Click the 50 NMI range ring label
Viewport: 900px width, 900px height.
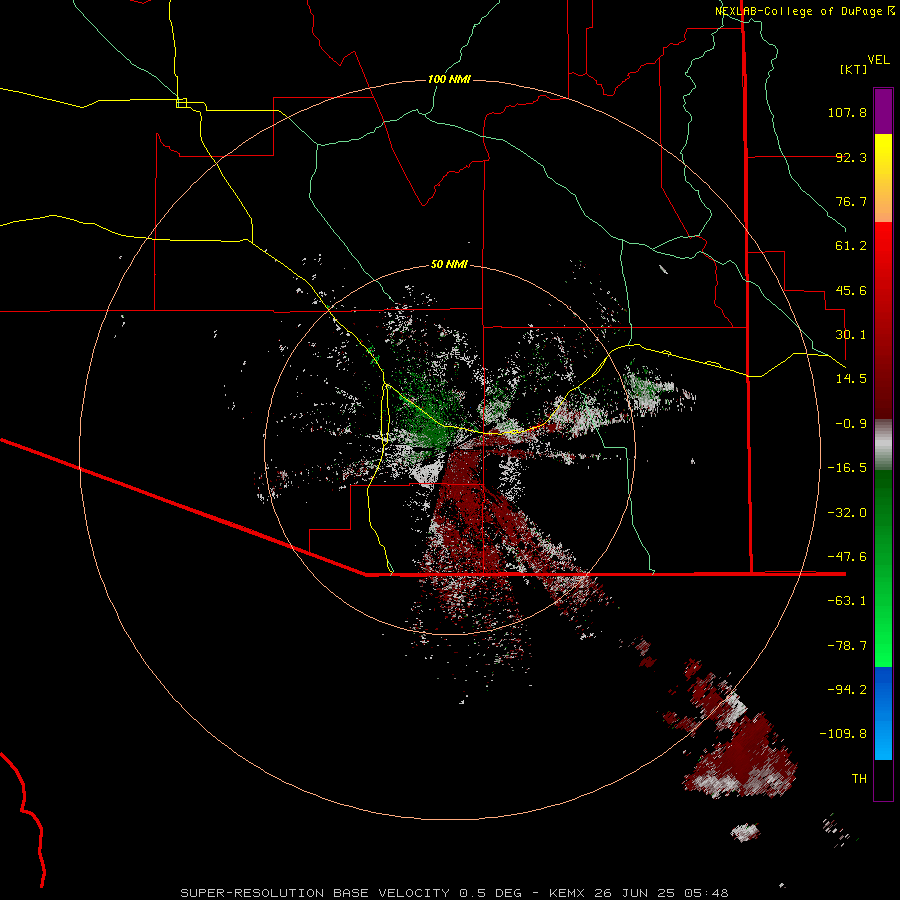[449, 264]
